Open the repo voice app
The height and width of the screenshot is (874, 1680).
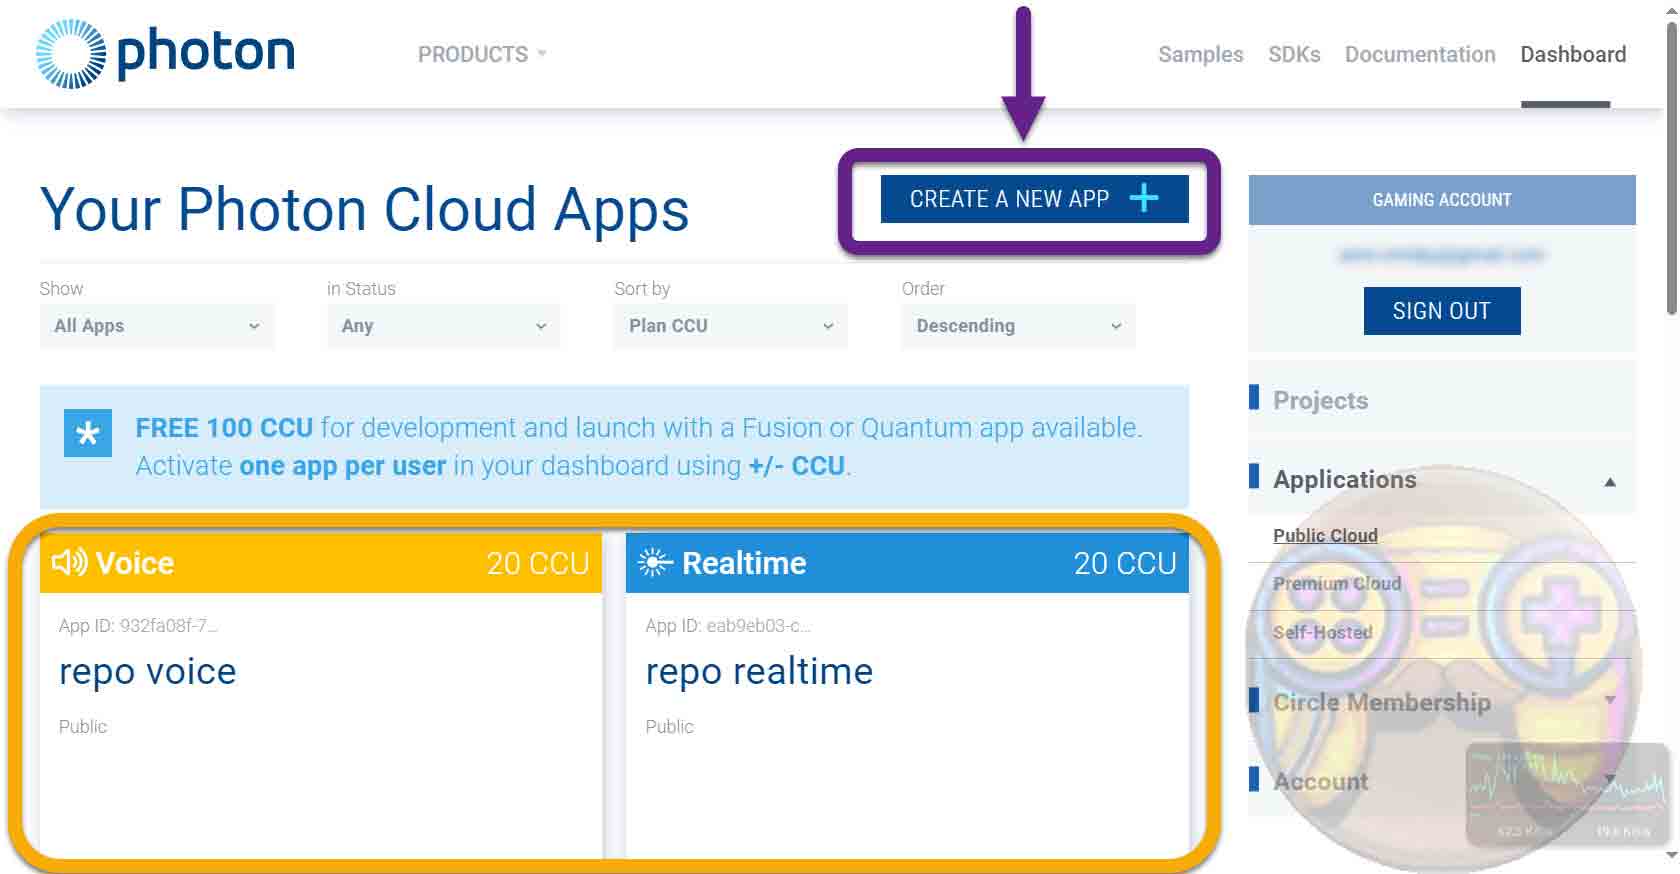148,672
